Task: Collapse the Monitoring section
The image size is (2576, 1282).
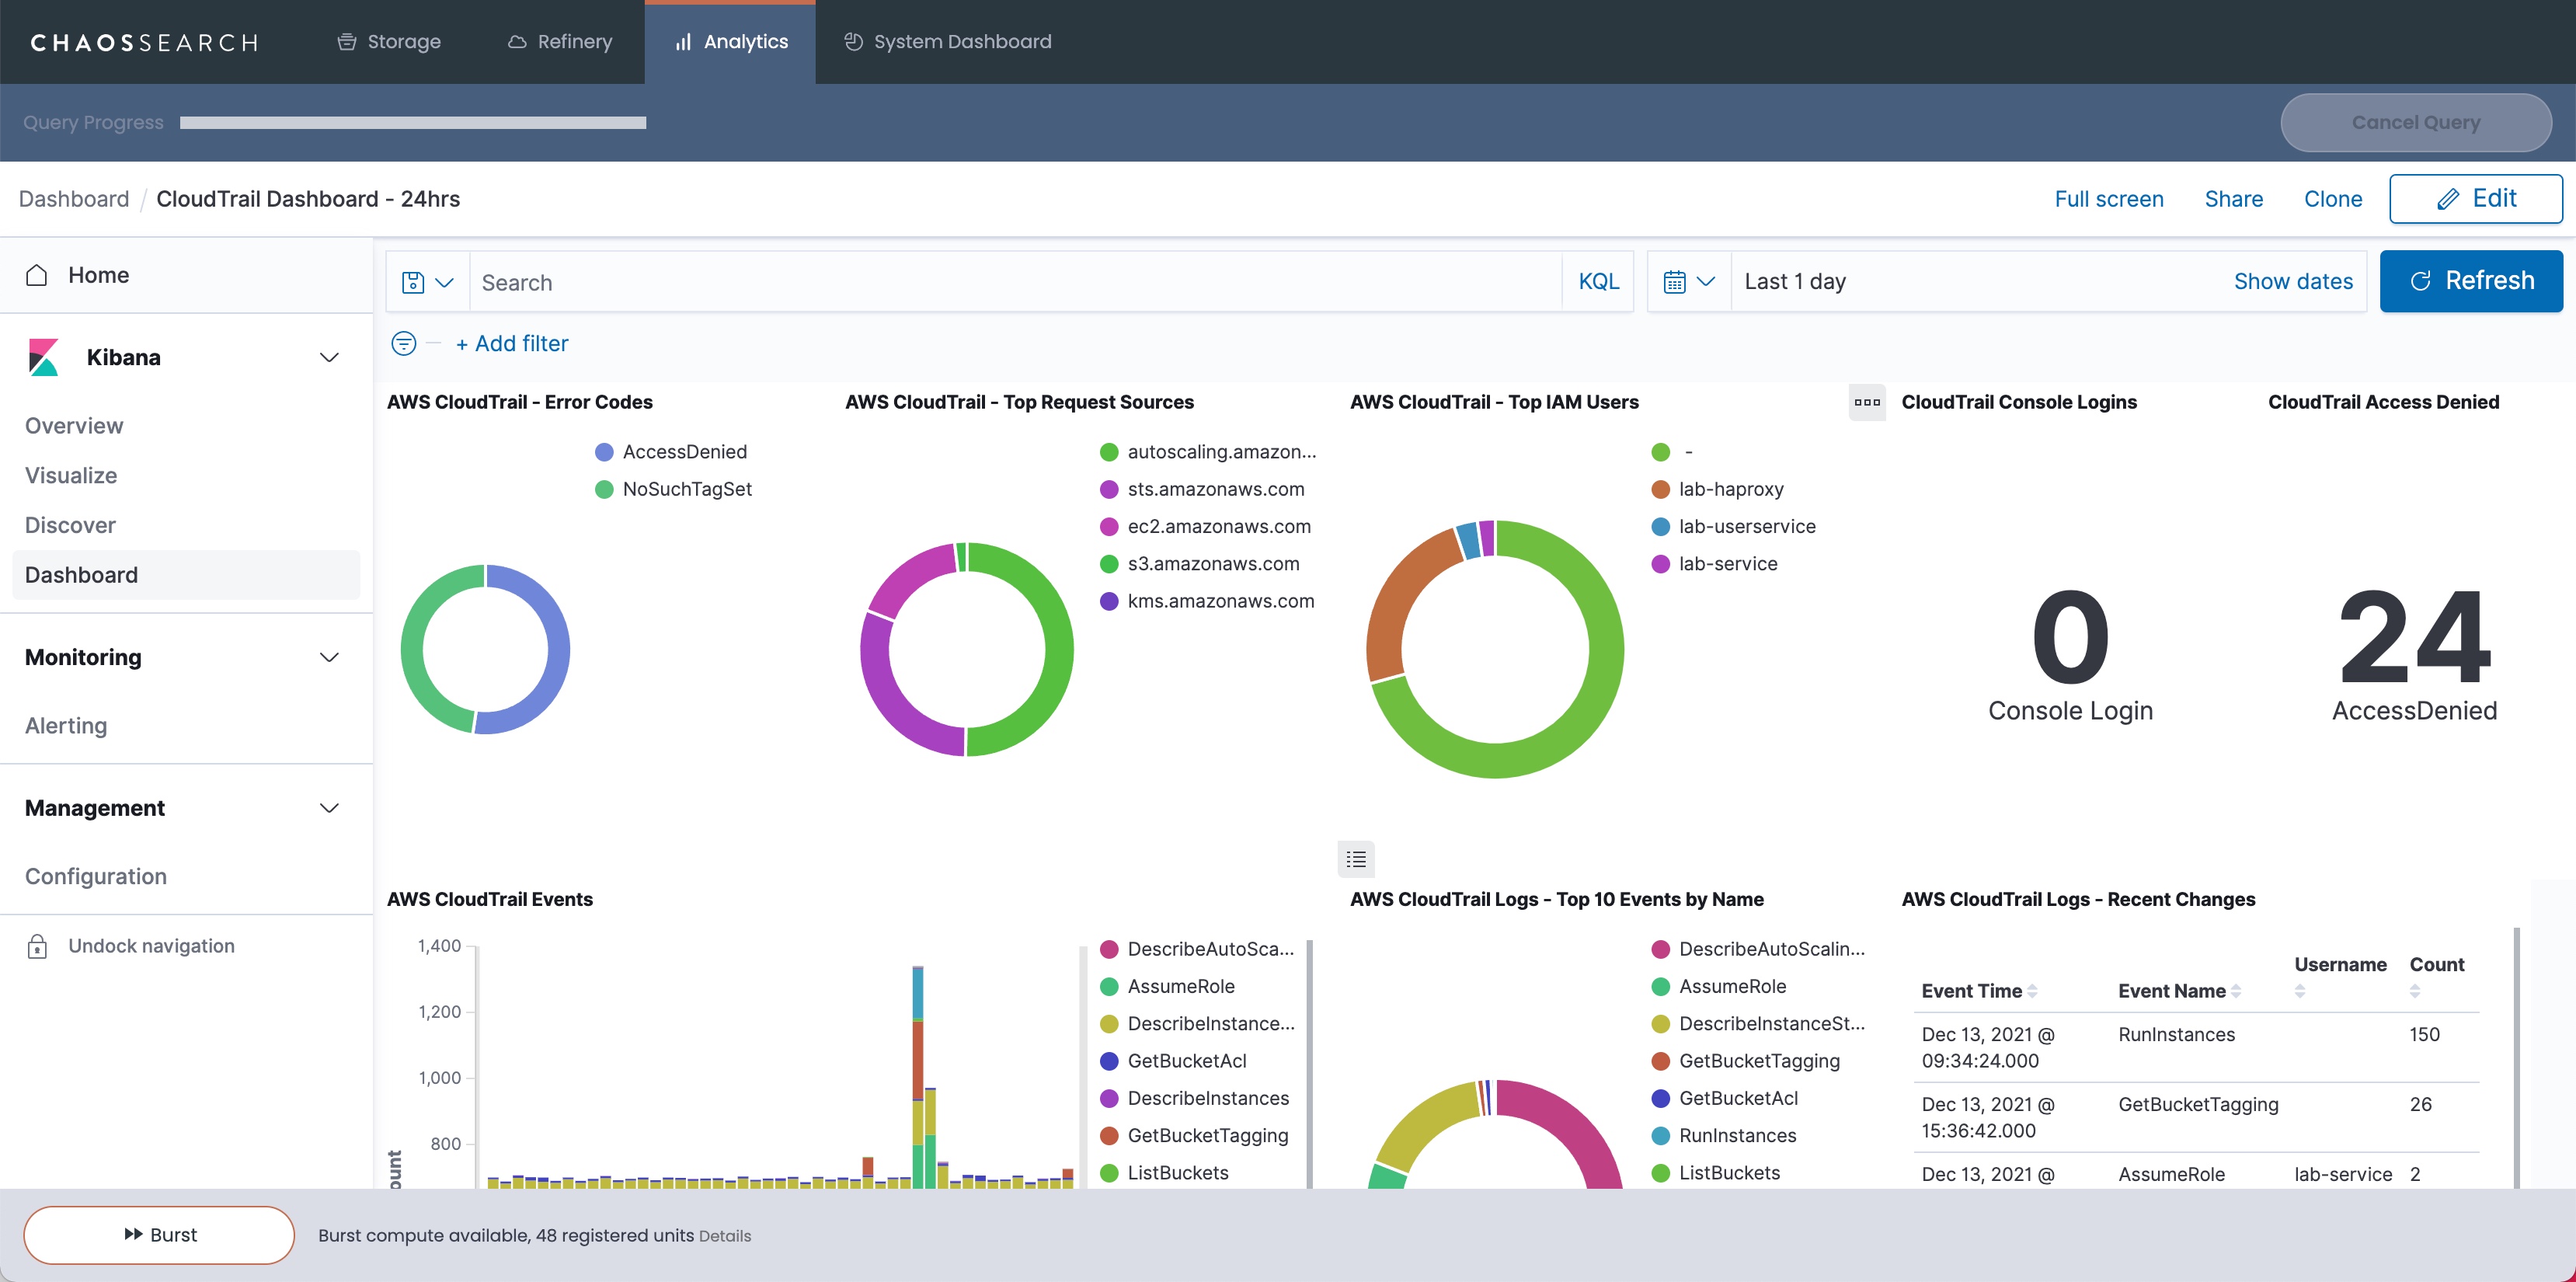Action: coord(329,657)
